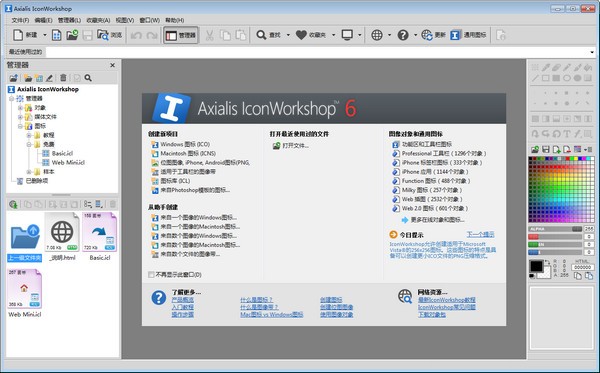Click the folder-up icon in Librarian toolbar
The image size is (600, 373).
[13, 78]
